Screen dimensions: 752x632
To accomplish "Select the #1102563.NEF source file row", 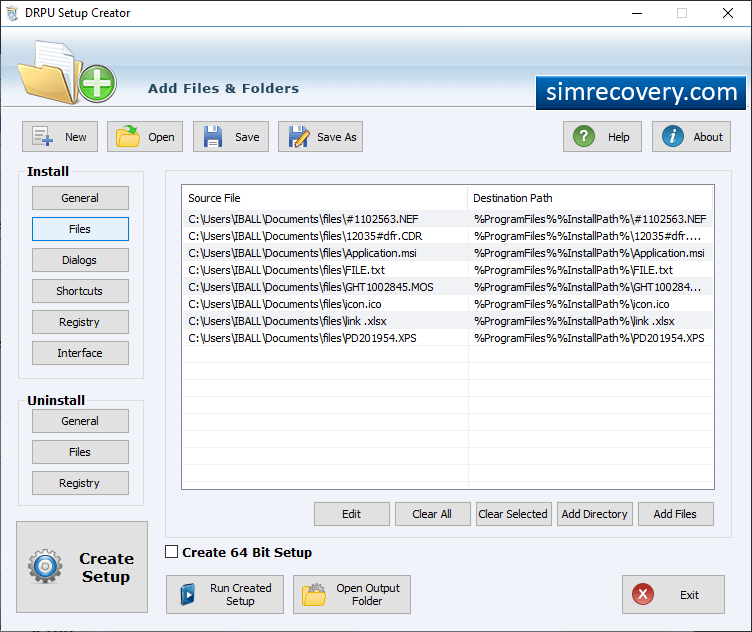I will click(x=325, y=219).
